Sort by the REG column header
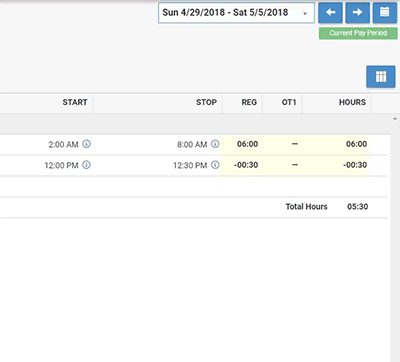This screenshot has width=400, height=362. [249, 102]
